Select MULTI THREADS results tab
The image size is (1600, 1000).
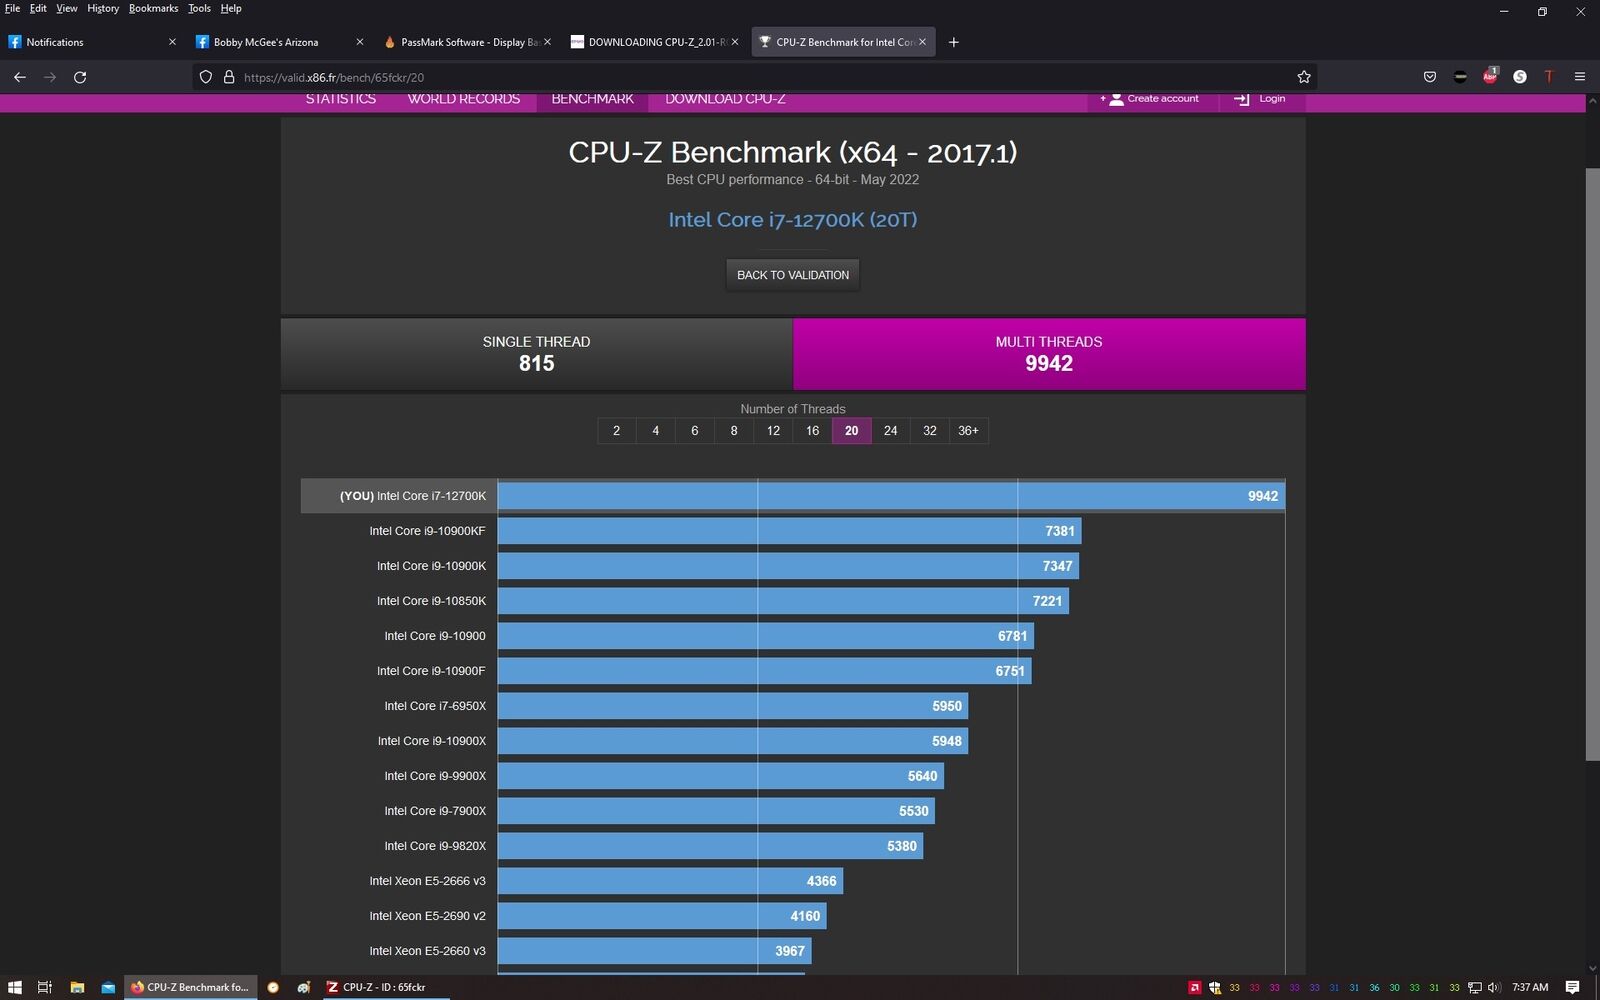[x=1049, y=354]
